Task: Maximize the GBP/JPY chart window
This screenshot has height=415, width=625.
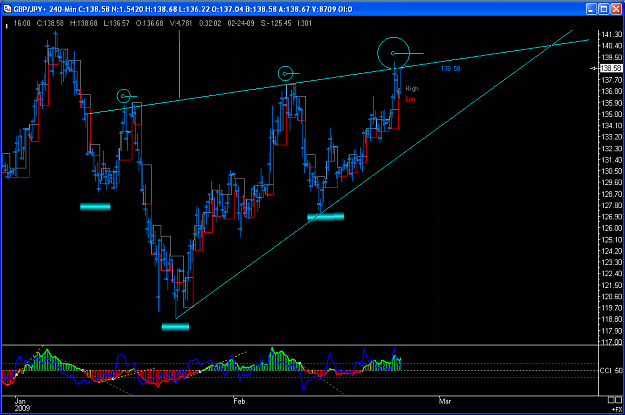Action: (x=604, y=9)
